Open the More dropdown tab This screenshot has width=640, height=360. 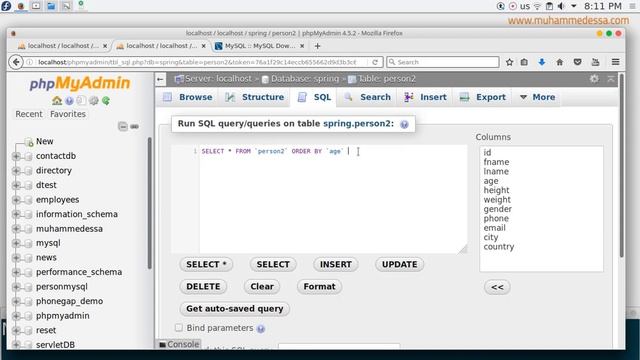coord(537,97)
